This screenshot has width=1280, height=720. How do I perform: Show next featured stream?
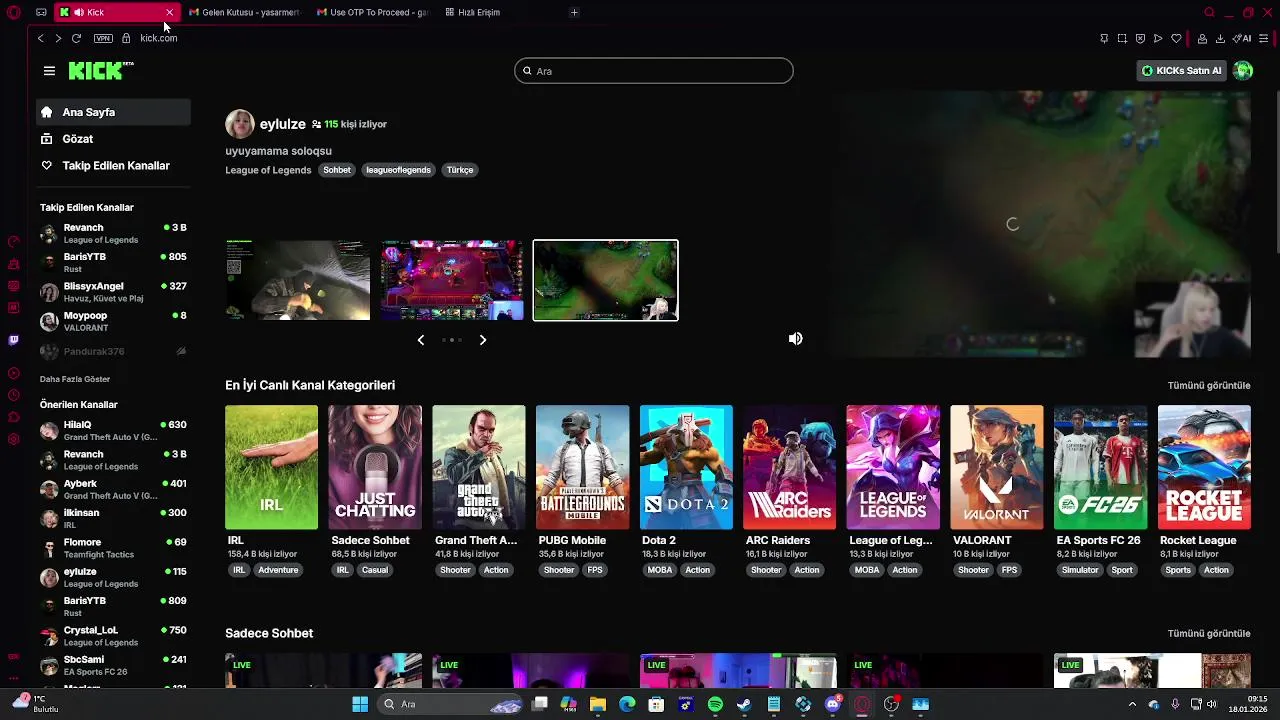coord(482,340)
